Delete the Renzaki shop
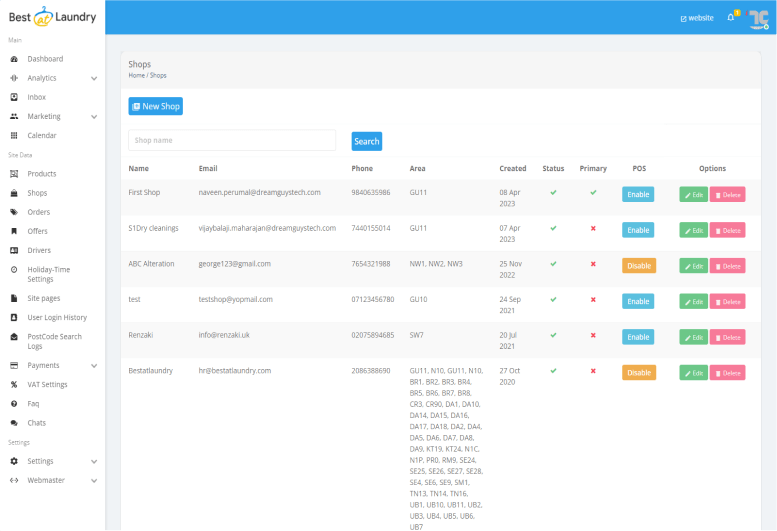This screenshot has height=531, width=777. [727, 337]
